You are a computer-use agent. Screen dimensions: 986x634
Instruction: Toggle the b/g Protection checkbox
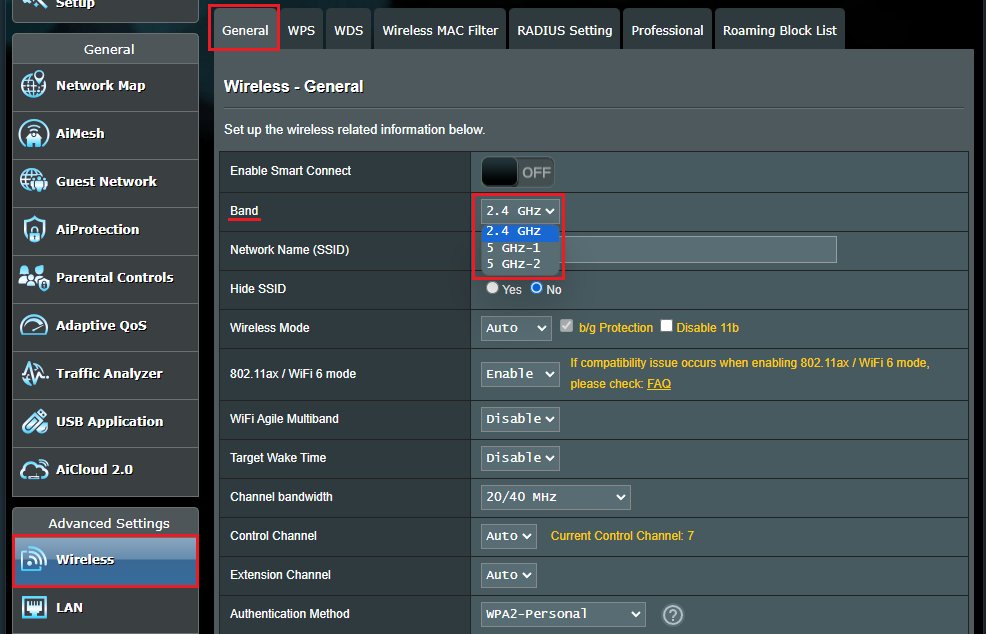567,326
